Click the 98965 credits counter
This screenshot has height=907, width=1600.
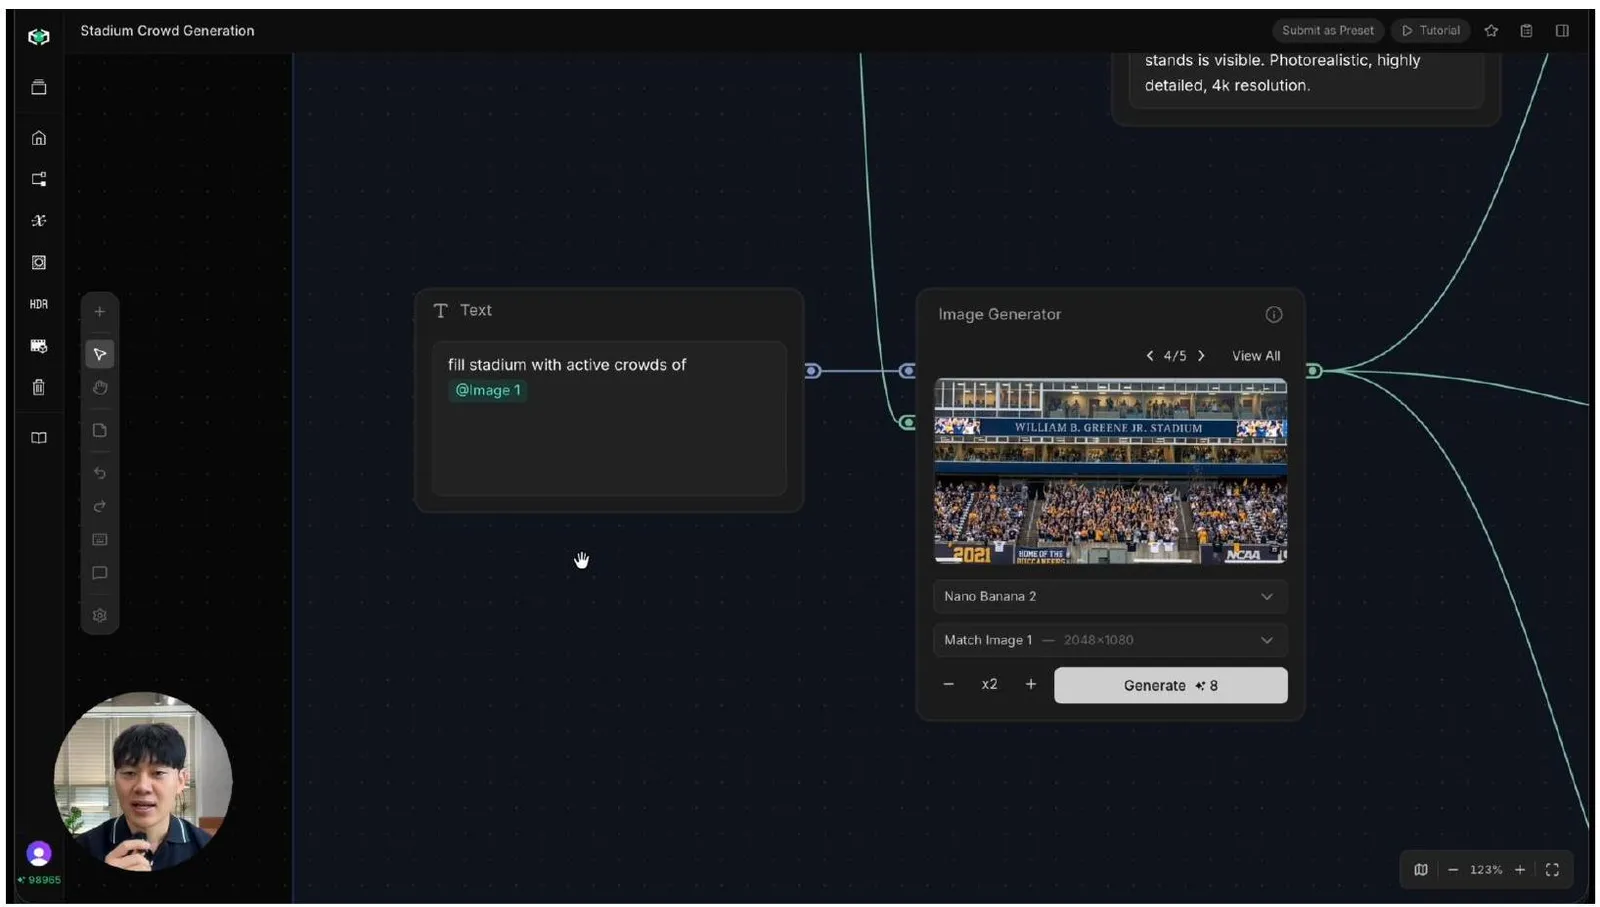pyautogui.click(x=39, y=881)
